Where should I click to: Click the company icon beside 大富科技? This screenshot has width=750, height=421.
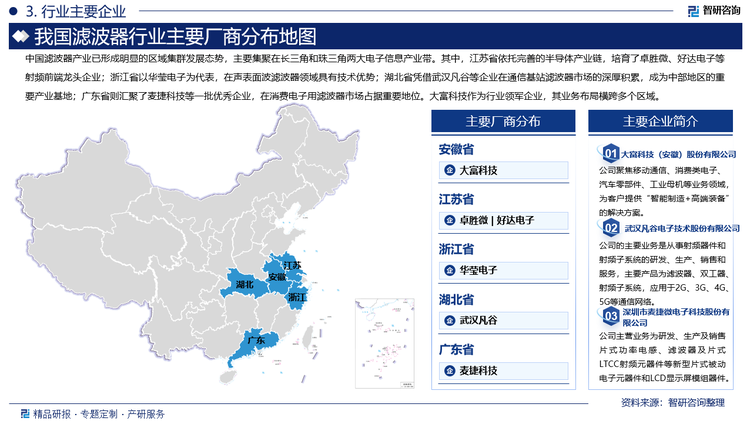coord(449,170)
